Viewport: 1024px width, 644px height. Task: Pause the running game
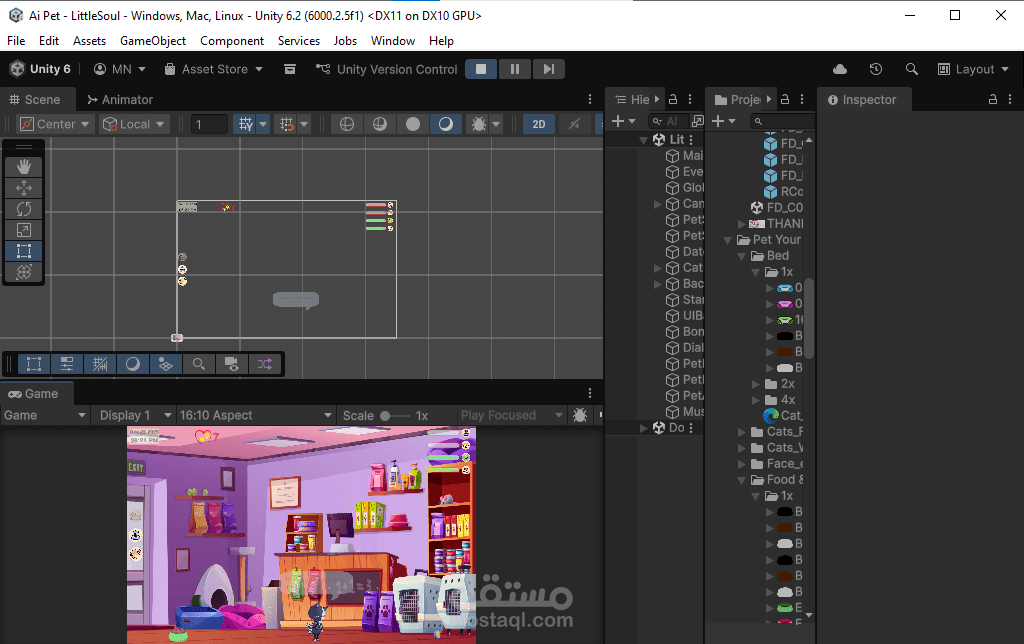[x=515, y=69]
